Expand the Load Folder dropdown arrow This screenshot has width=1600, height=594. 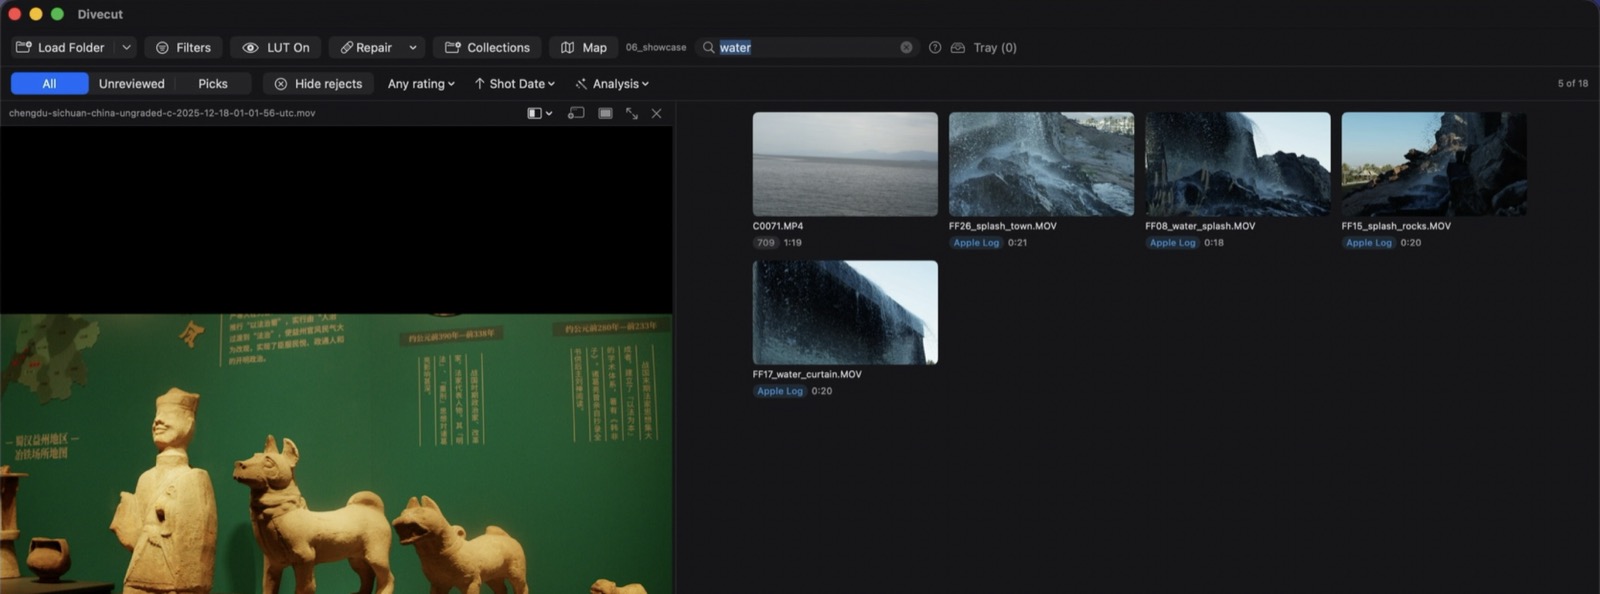coord(126,47)
